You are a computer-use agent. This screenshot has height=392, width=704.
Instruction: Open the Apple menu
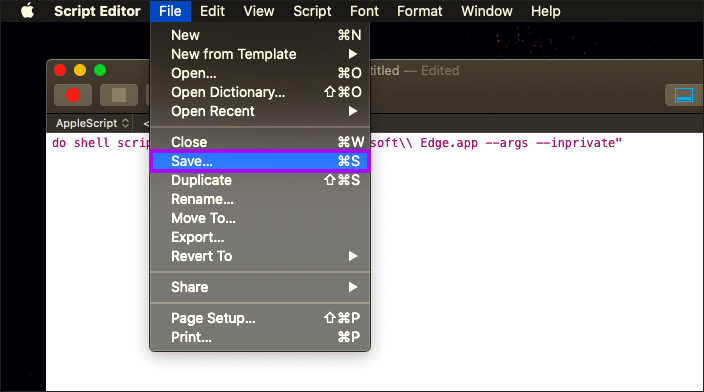pyautogui.click(x=28, y=11)
